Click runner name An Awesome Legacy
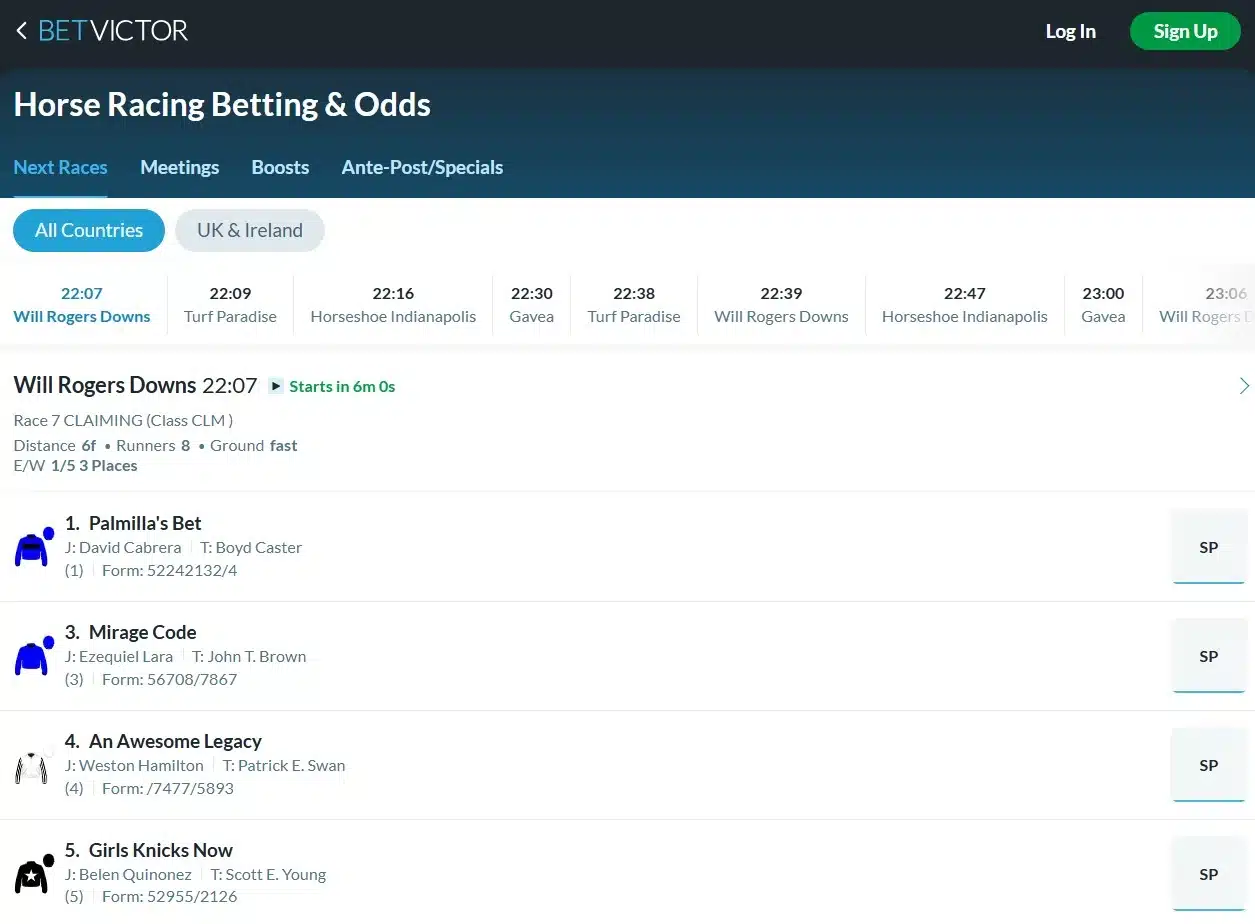Screen dimensions: 1255x924 [175, 741]
